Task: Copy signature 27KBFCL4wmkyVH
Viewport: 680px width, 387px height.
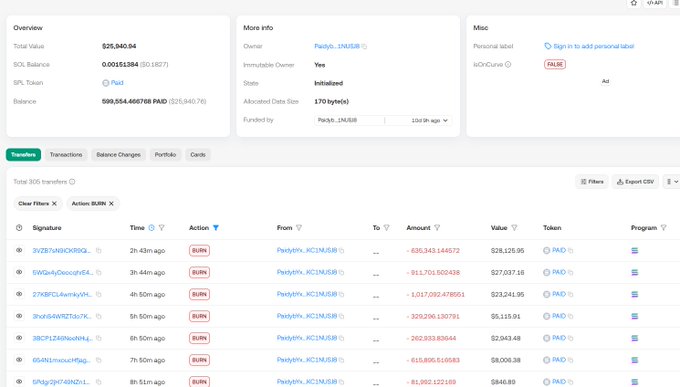Action: [98, 295]
